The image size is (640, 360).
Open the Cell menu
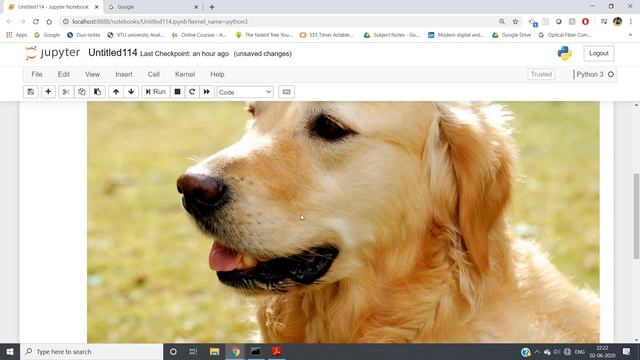pyautogui.click(x=153, y=74)
